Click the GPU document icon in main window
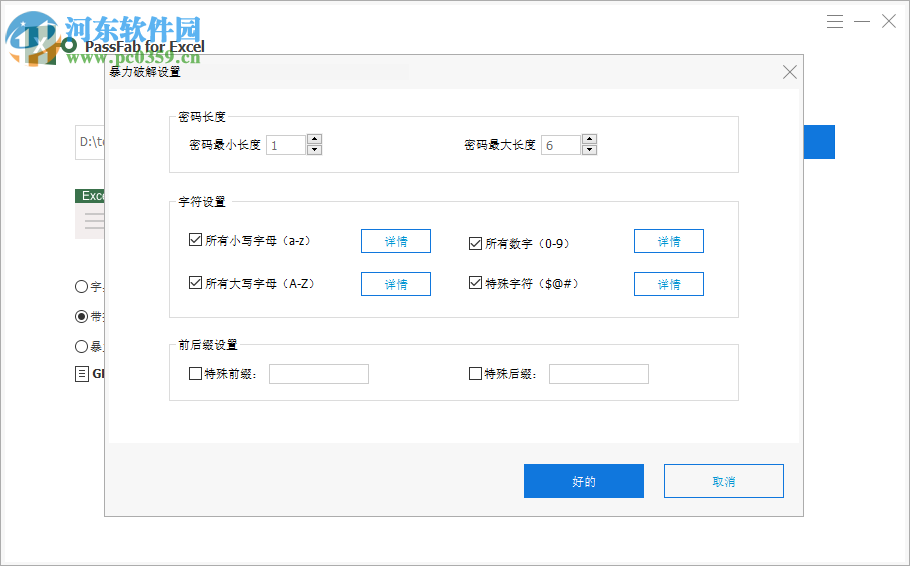 (x=82, y=374)
